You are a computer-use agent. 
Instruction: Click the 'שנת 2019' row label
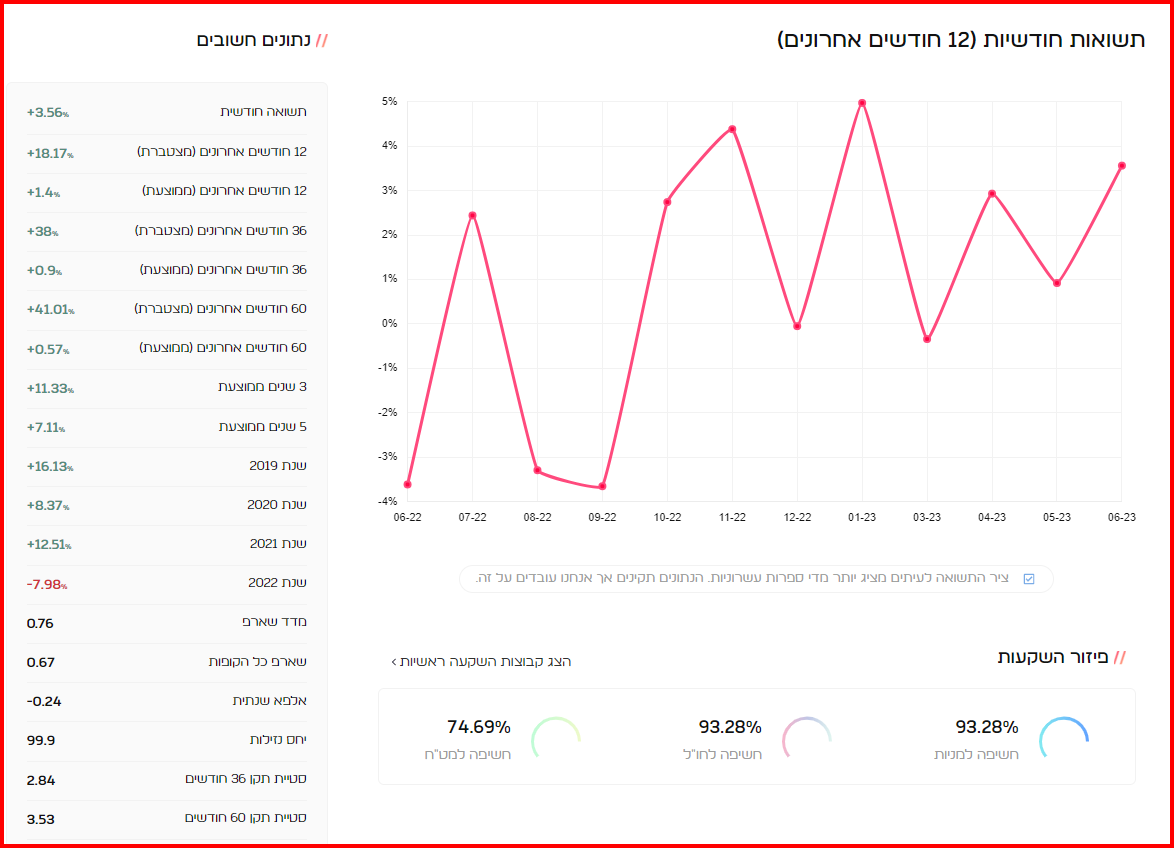(278, 466)
